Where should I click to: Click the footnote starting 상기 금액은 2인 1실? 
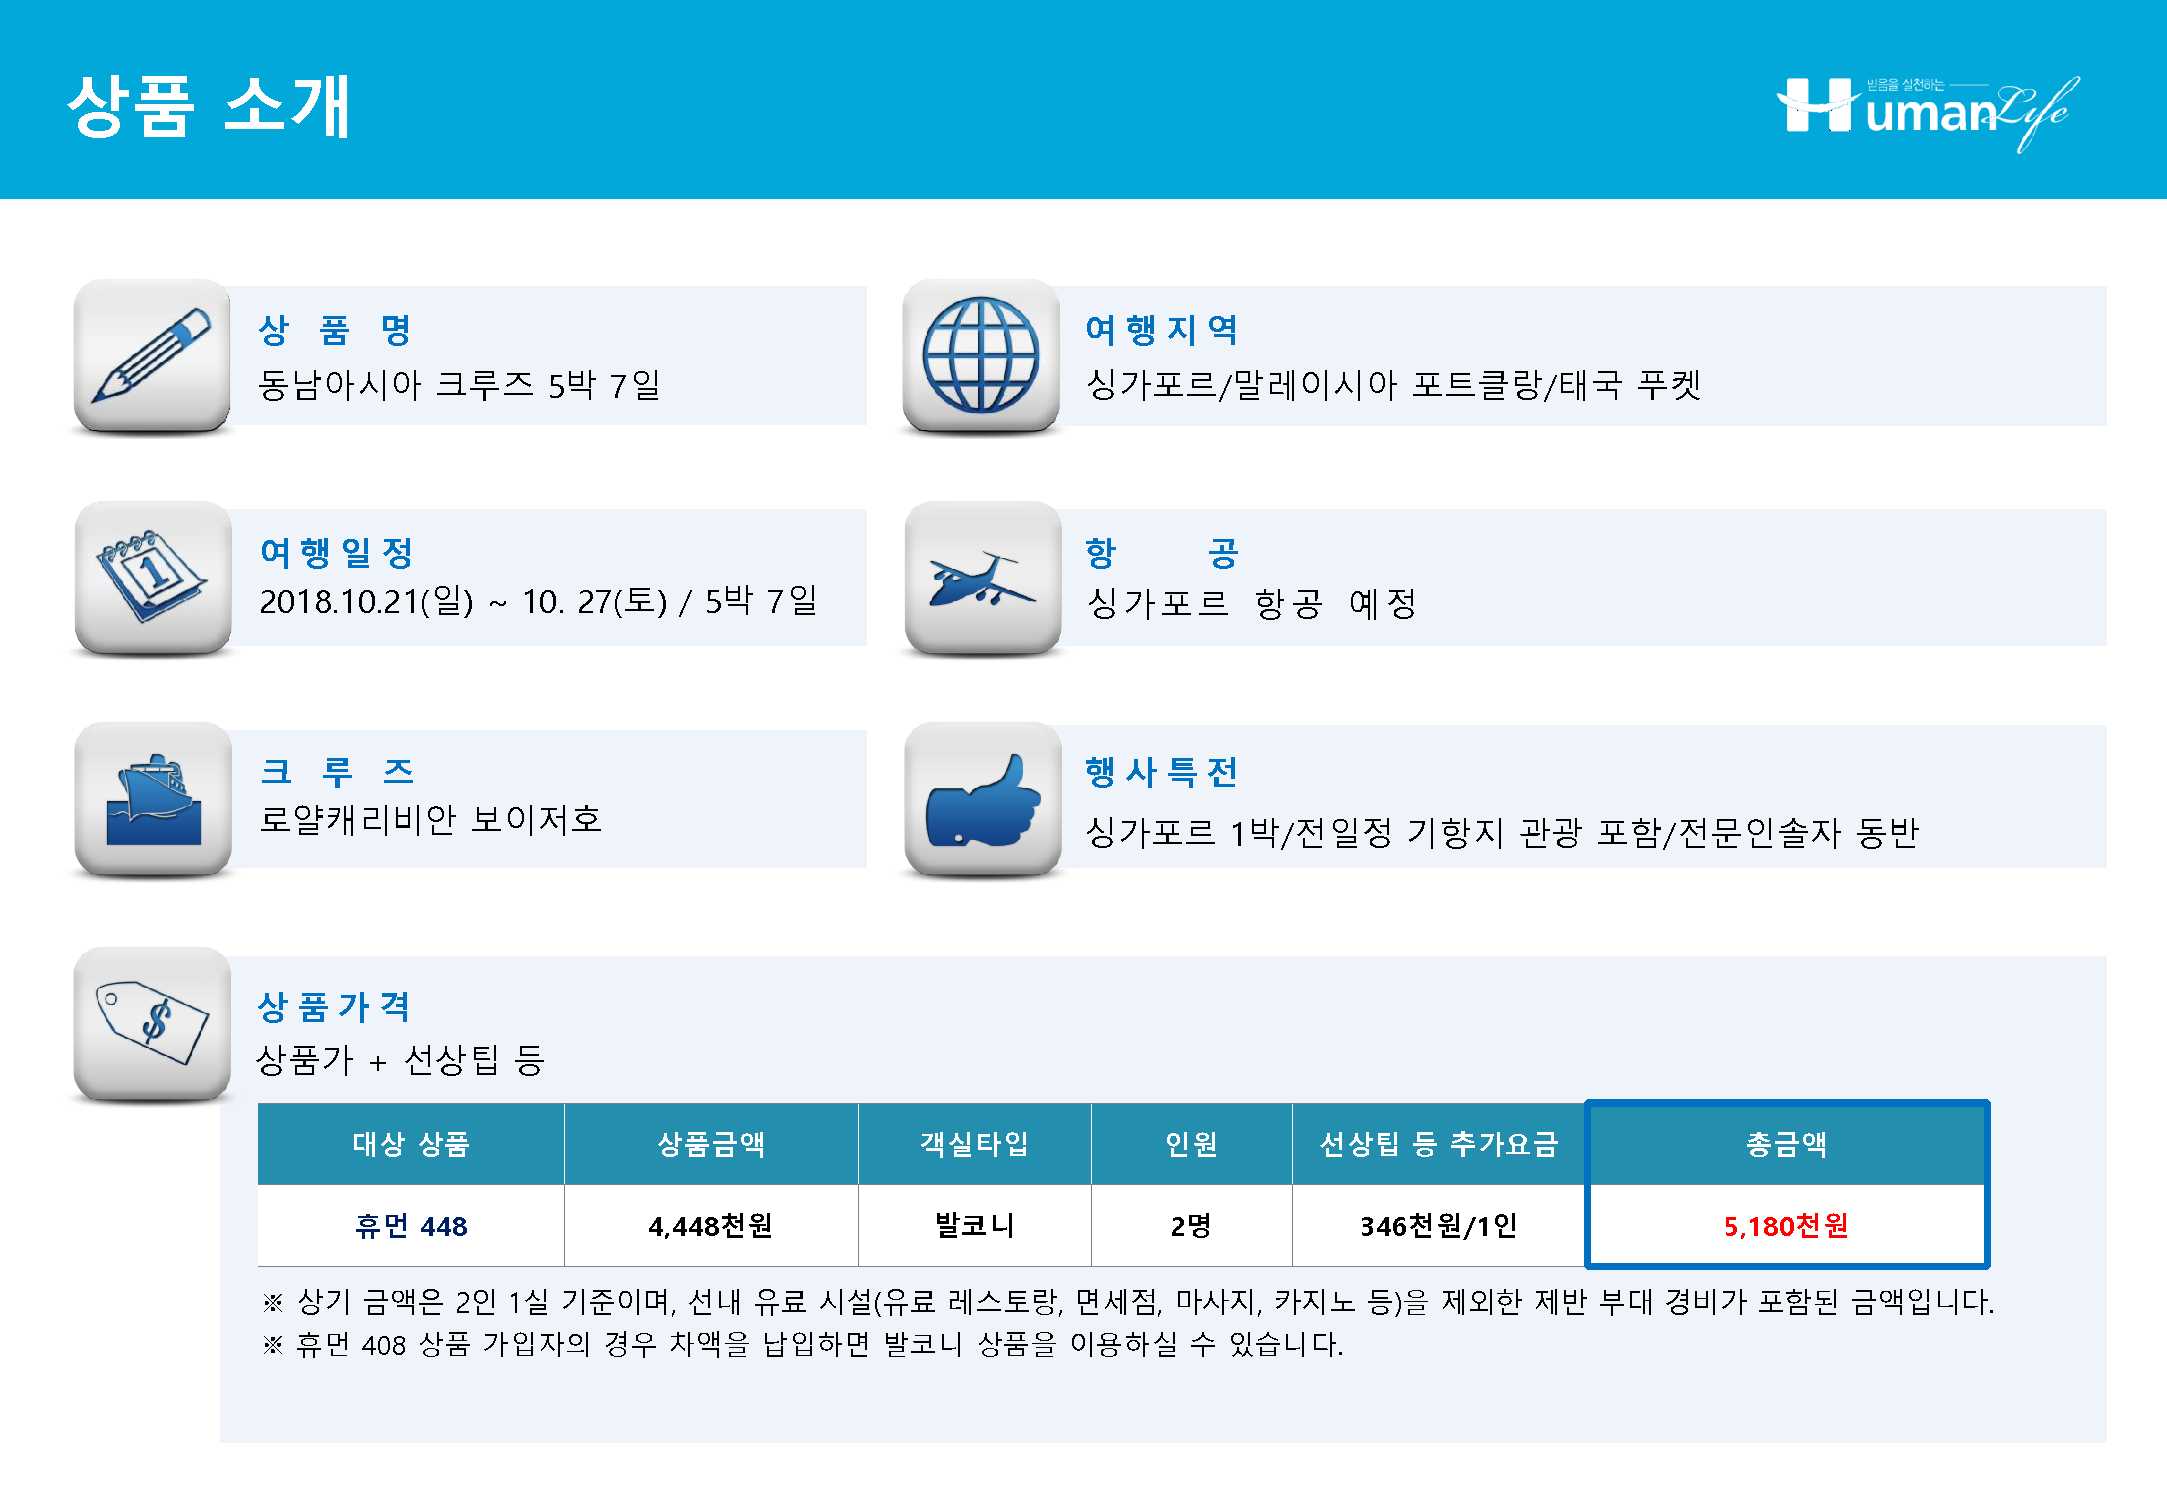tap(1128, 1302)
